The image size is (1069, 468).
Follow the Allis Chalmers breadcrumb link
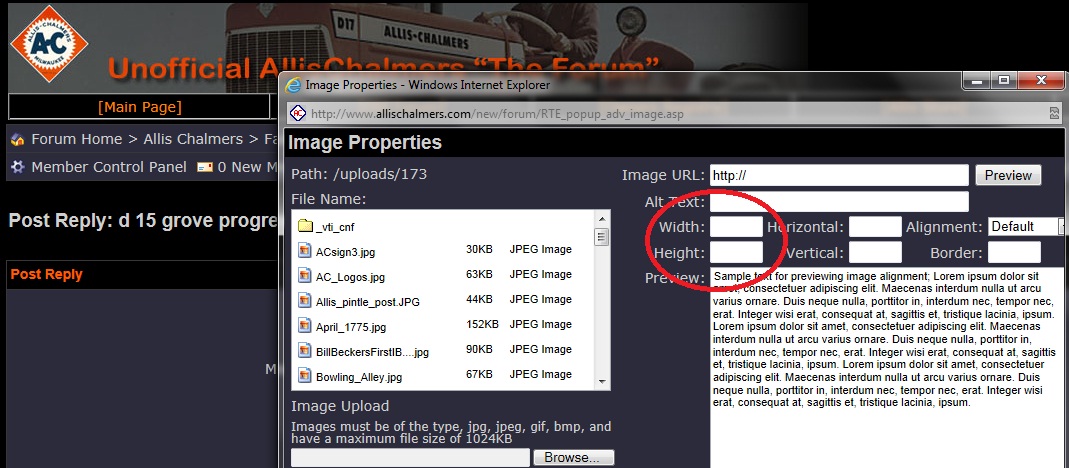193,139
